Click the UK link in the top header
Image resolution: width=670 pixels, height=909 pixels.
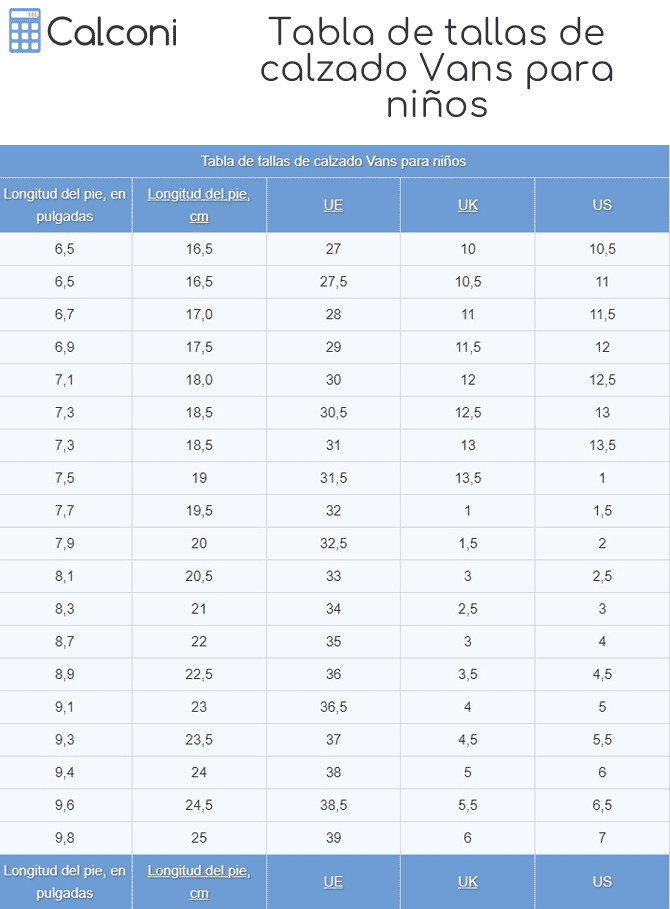468,205
